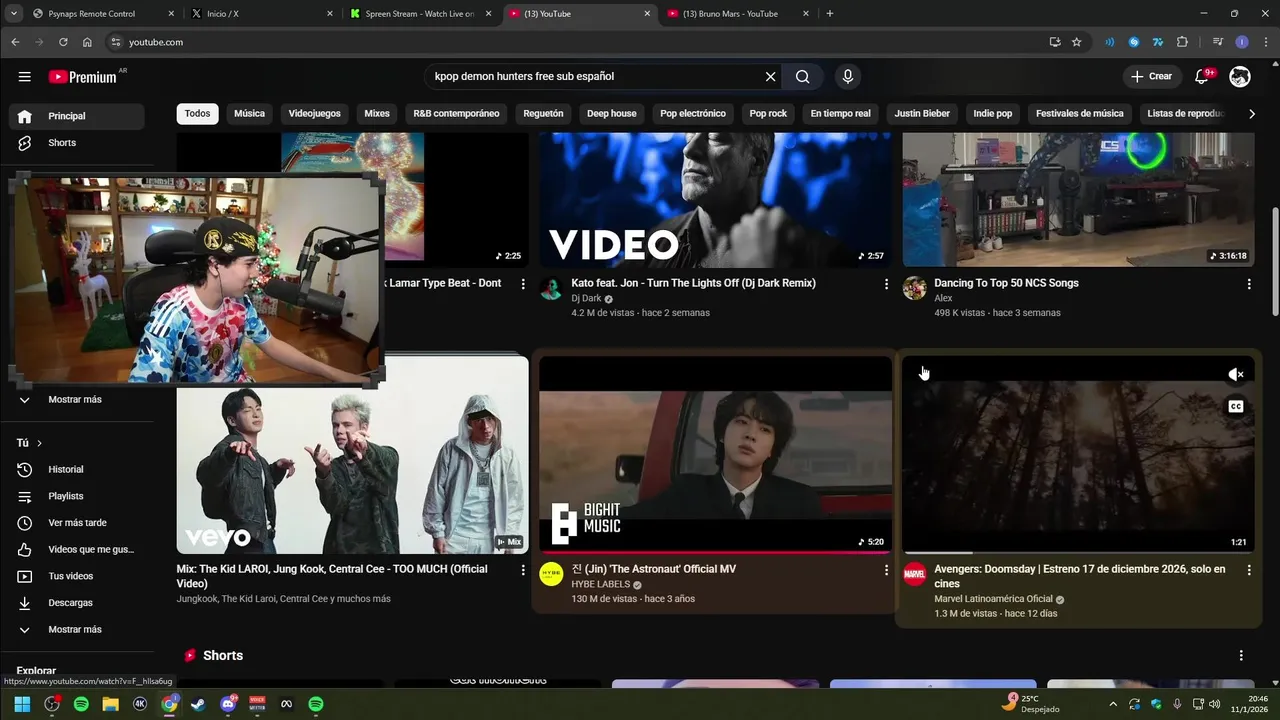This screenshot has width=1280, height=720.
Task: Click the magnifying glass search button
Action: (802, 77)
